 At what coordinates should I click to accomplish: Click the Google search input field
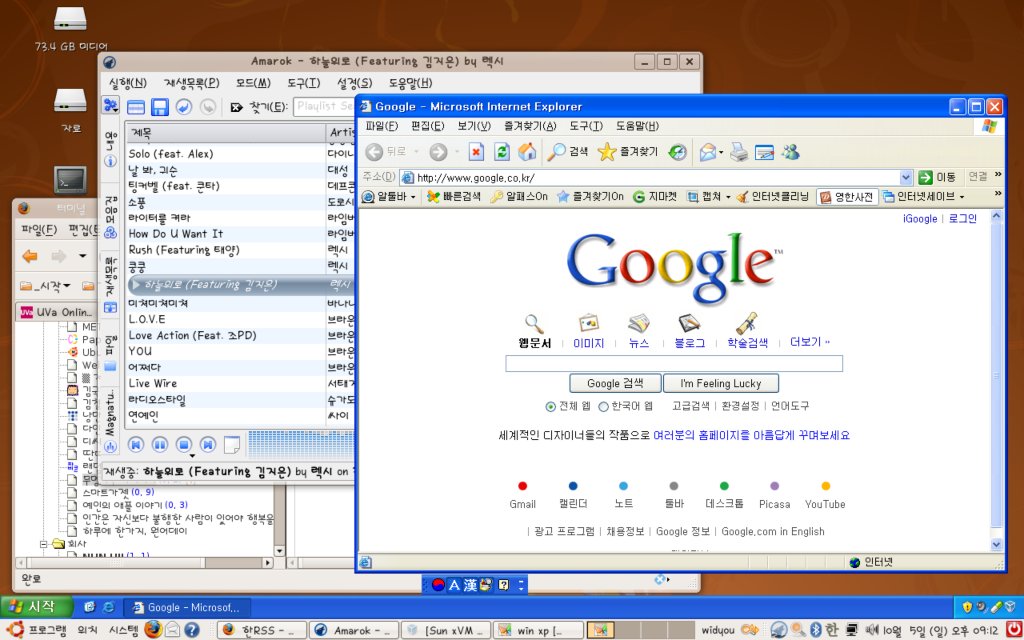tap(674, 364)
